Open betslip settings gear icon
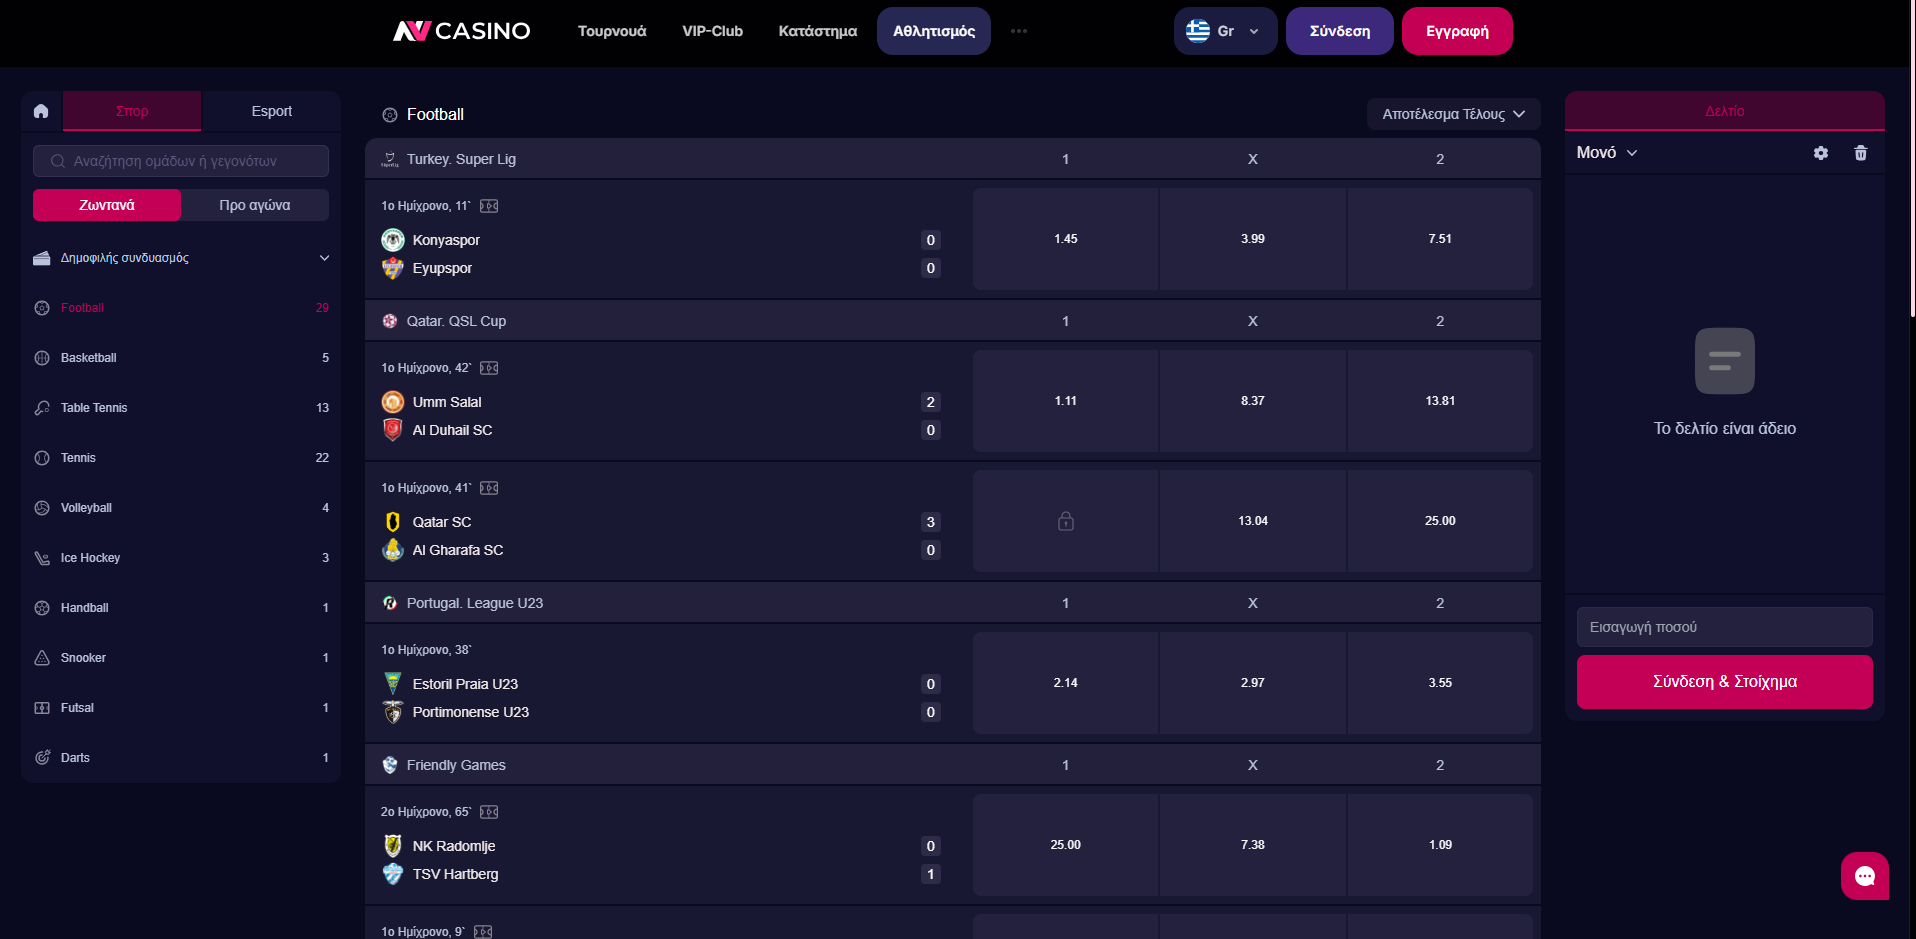1916x939 pixels. click(x=1820, y=153)
